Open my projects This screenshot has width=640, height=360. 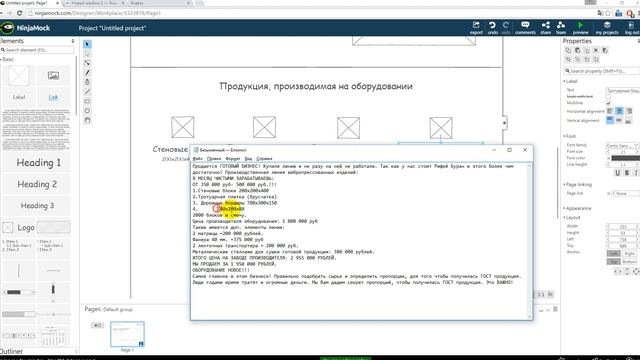coord(607,27)
